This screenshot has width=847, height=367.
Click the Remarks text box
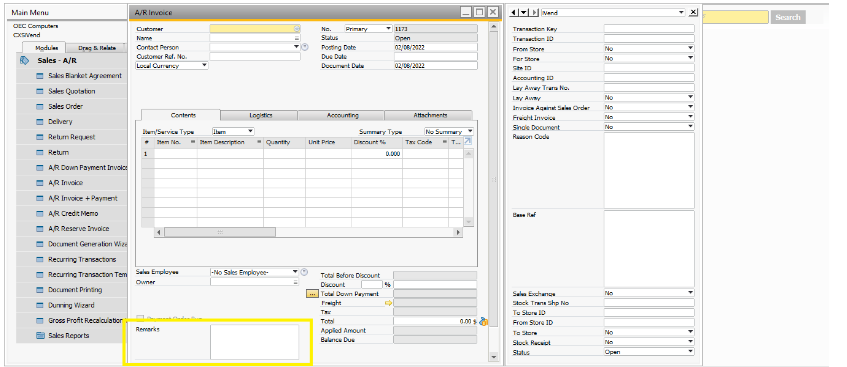coord(254,342)
